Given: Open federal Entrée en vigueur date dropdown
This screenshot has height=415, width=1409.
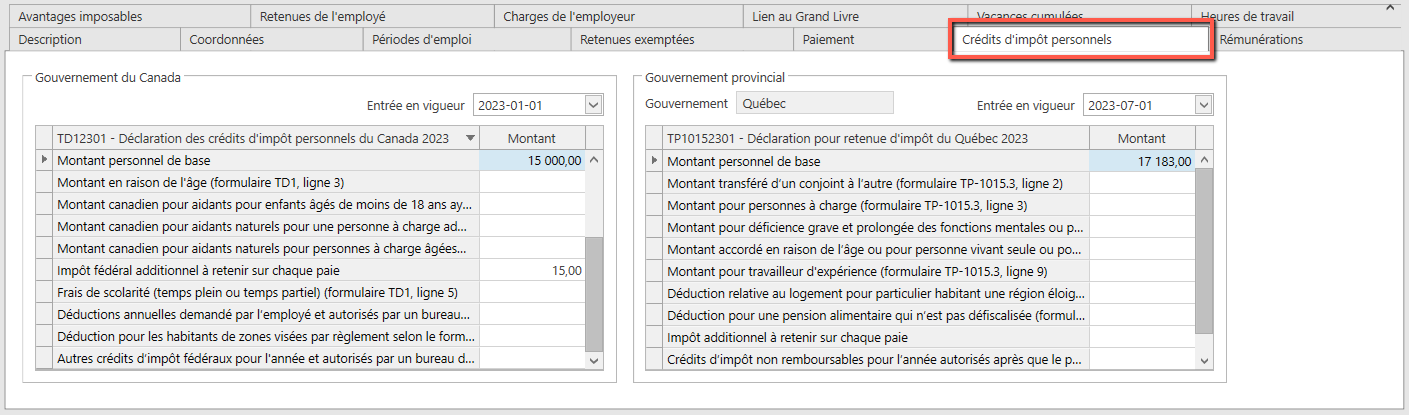Looking at the screenshot, I should point(594,105).
